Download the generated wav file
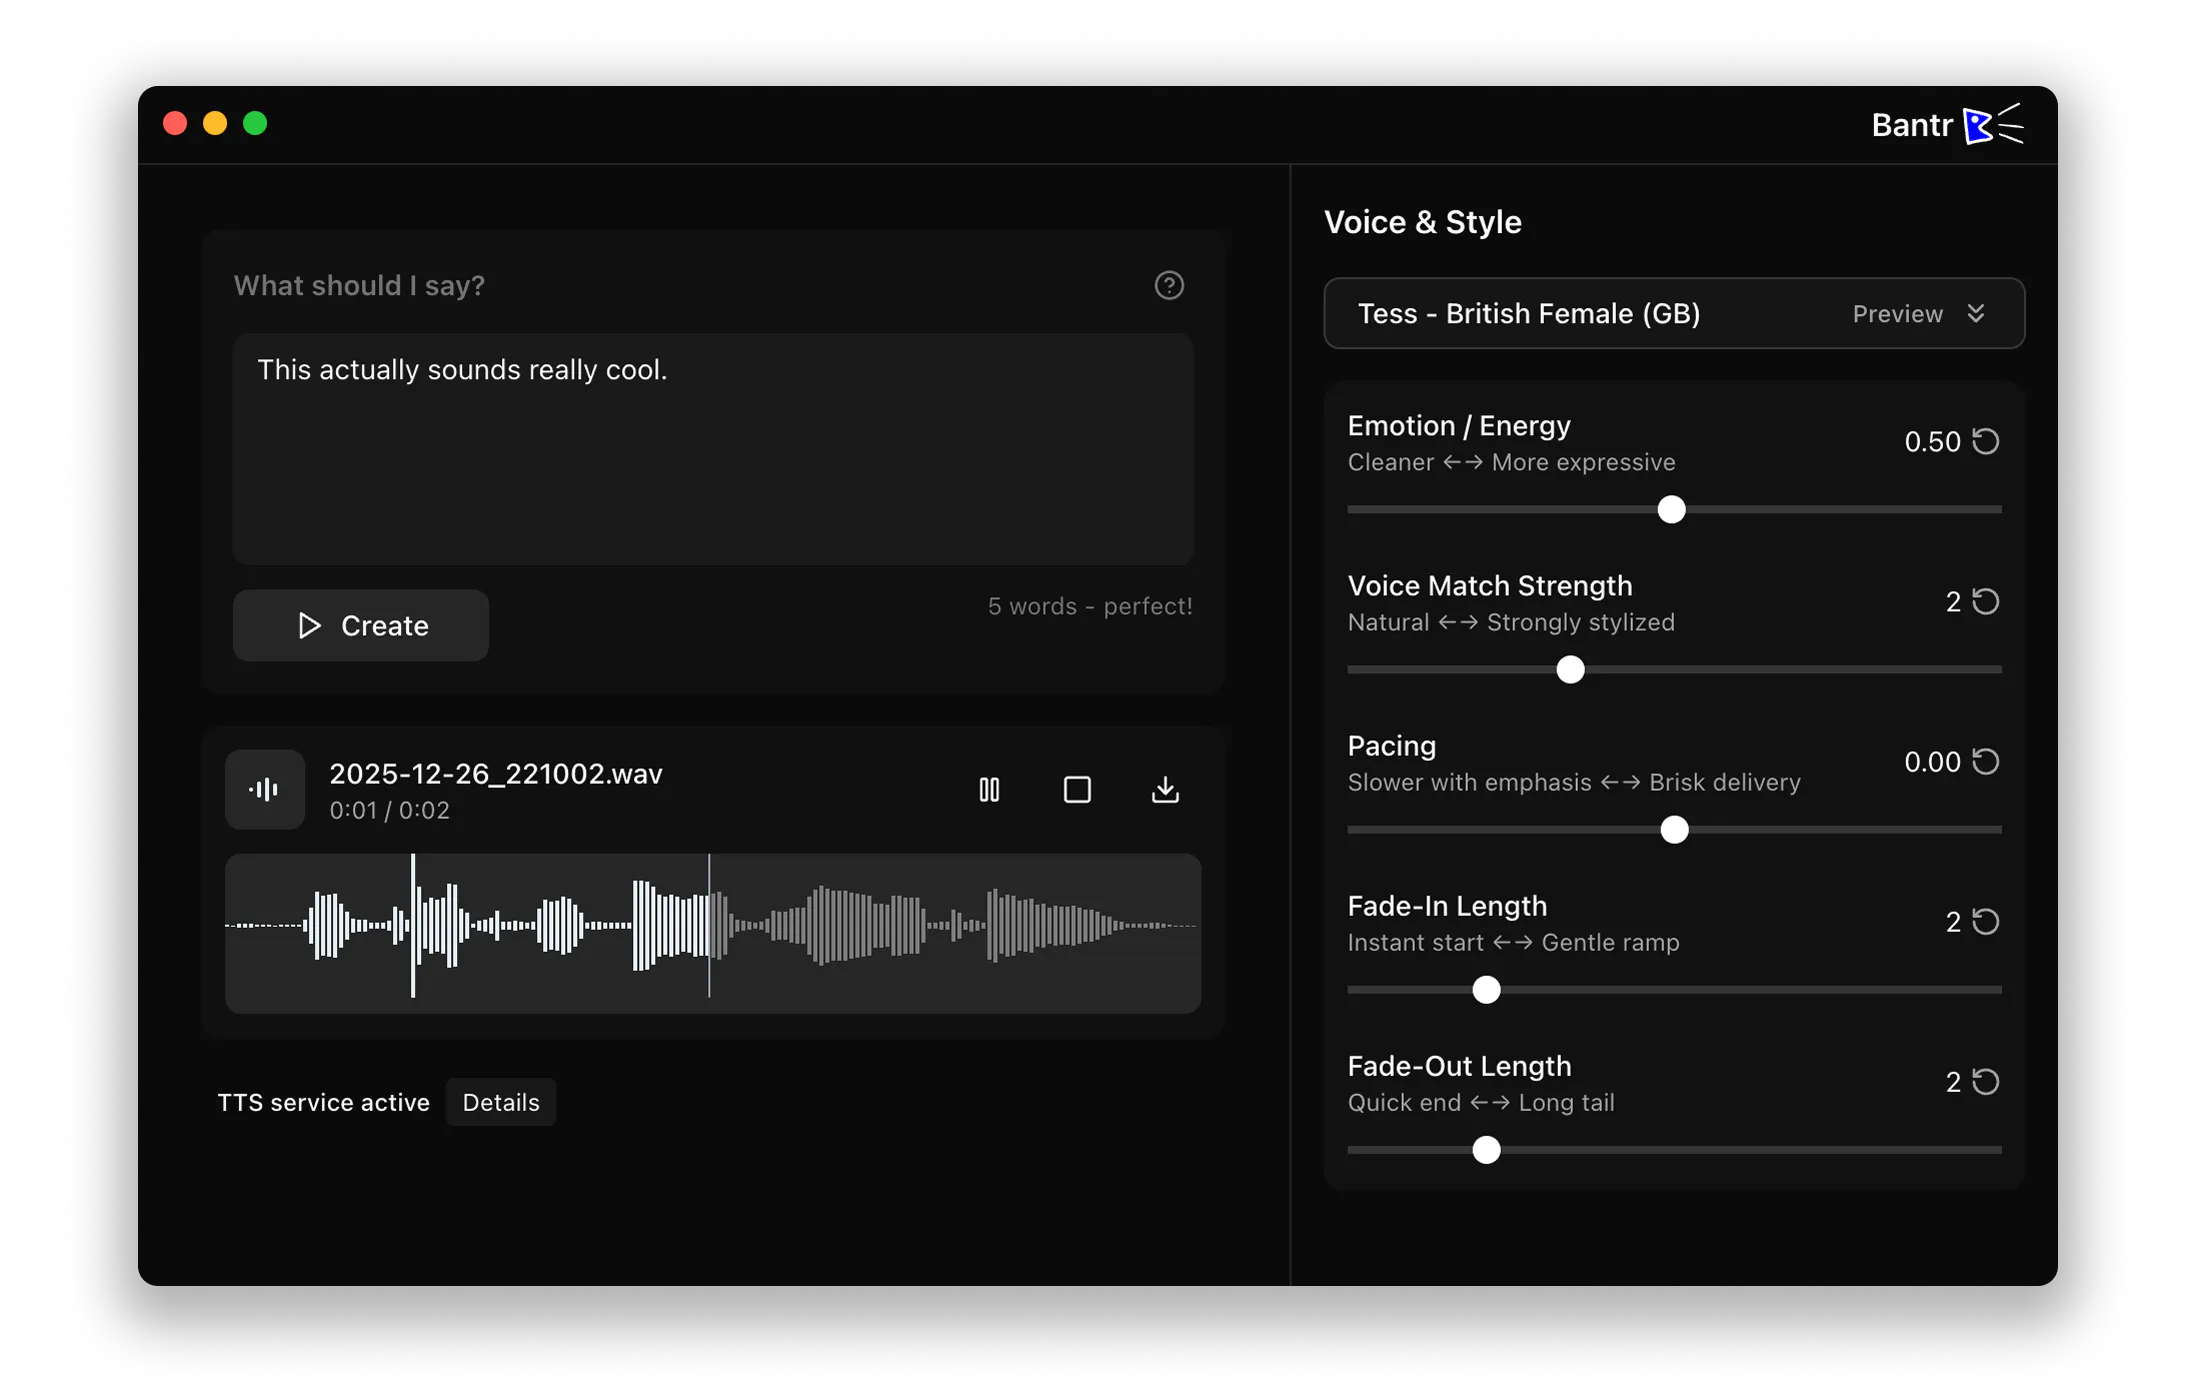Screen dimensions: 2196x1386 click(1165, 790)
